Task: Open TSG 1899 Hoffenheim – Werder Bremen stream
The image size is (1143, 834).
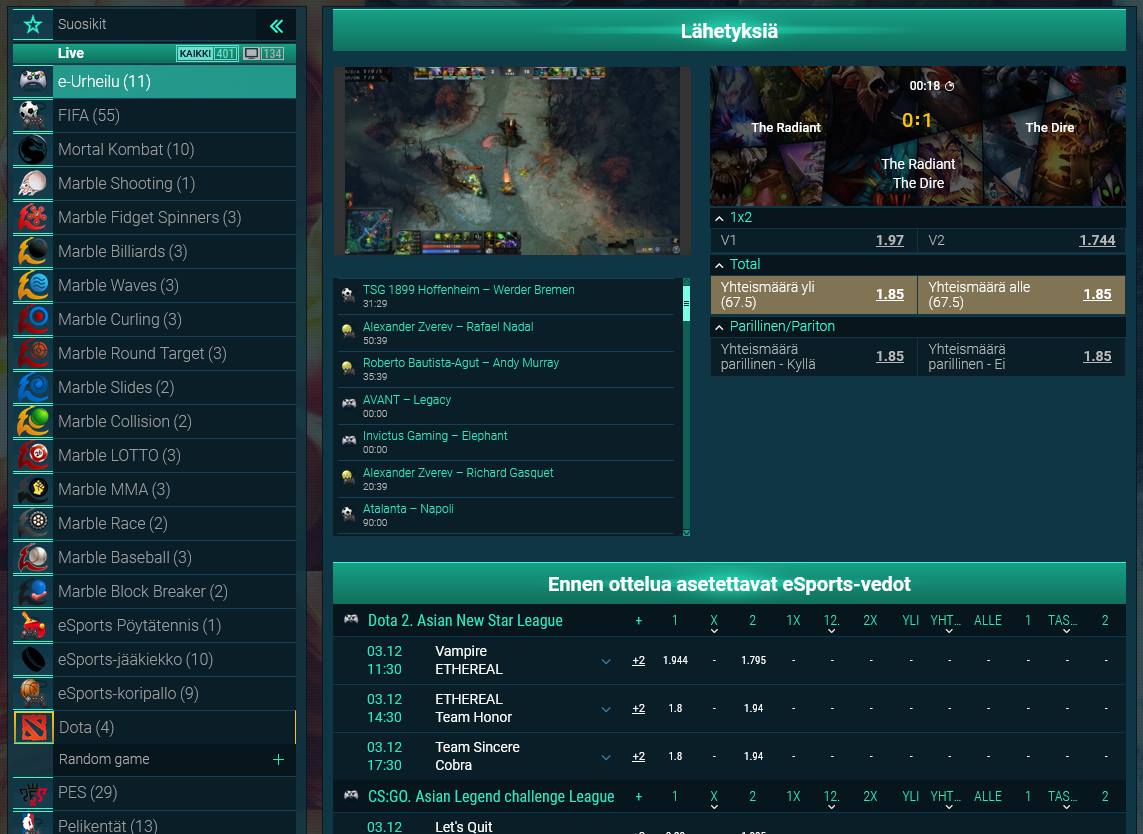Action: (x=507, y=296)
